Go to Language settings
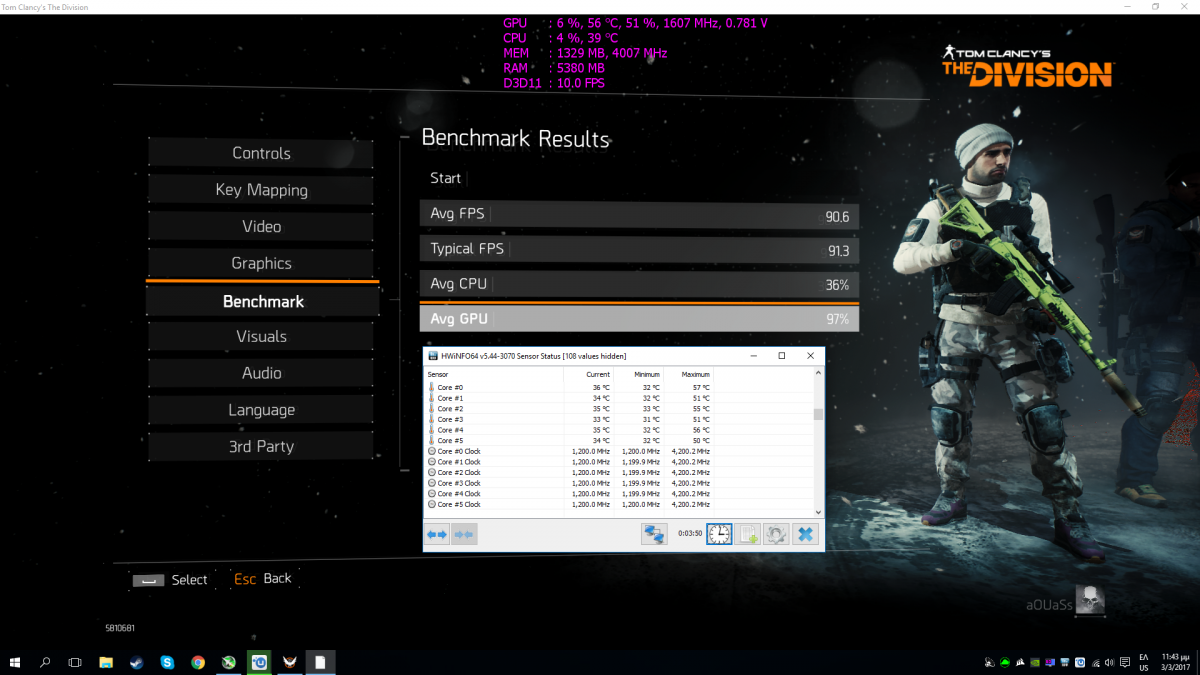This screenshot has height=675, width=1200. pos(261,410)
